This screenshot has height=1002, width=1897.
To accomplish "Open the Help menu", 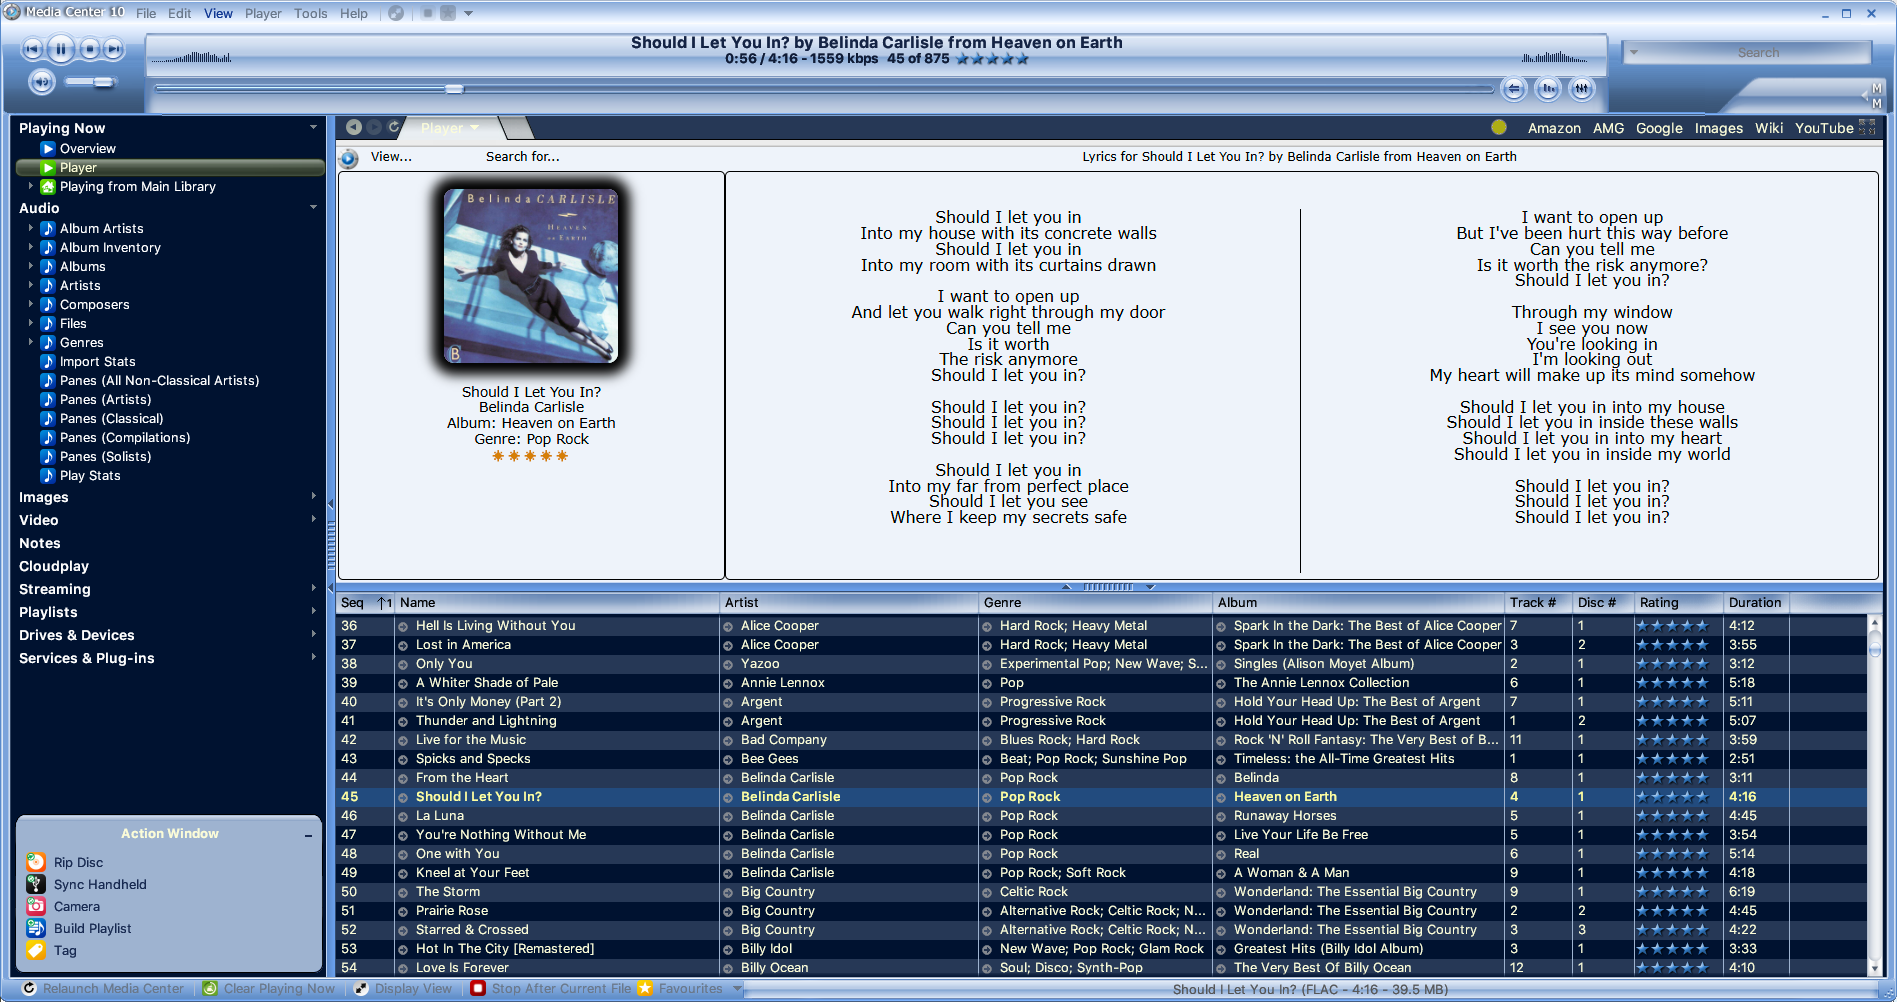I will point(353,13).
